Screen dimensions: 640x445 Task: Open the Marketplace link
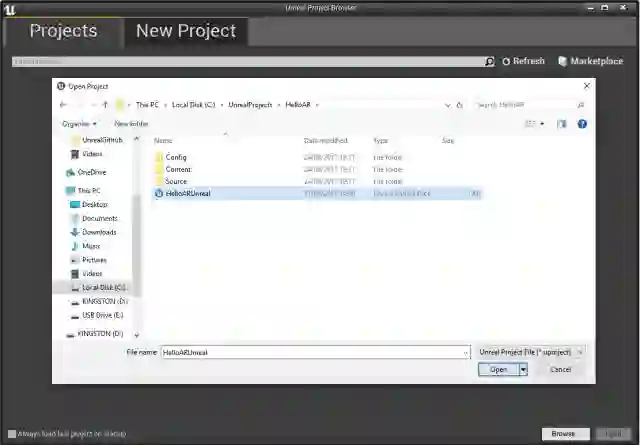[x=591, y=61]
